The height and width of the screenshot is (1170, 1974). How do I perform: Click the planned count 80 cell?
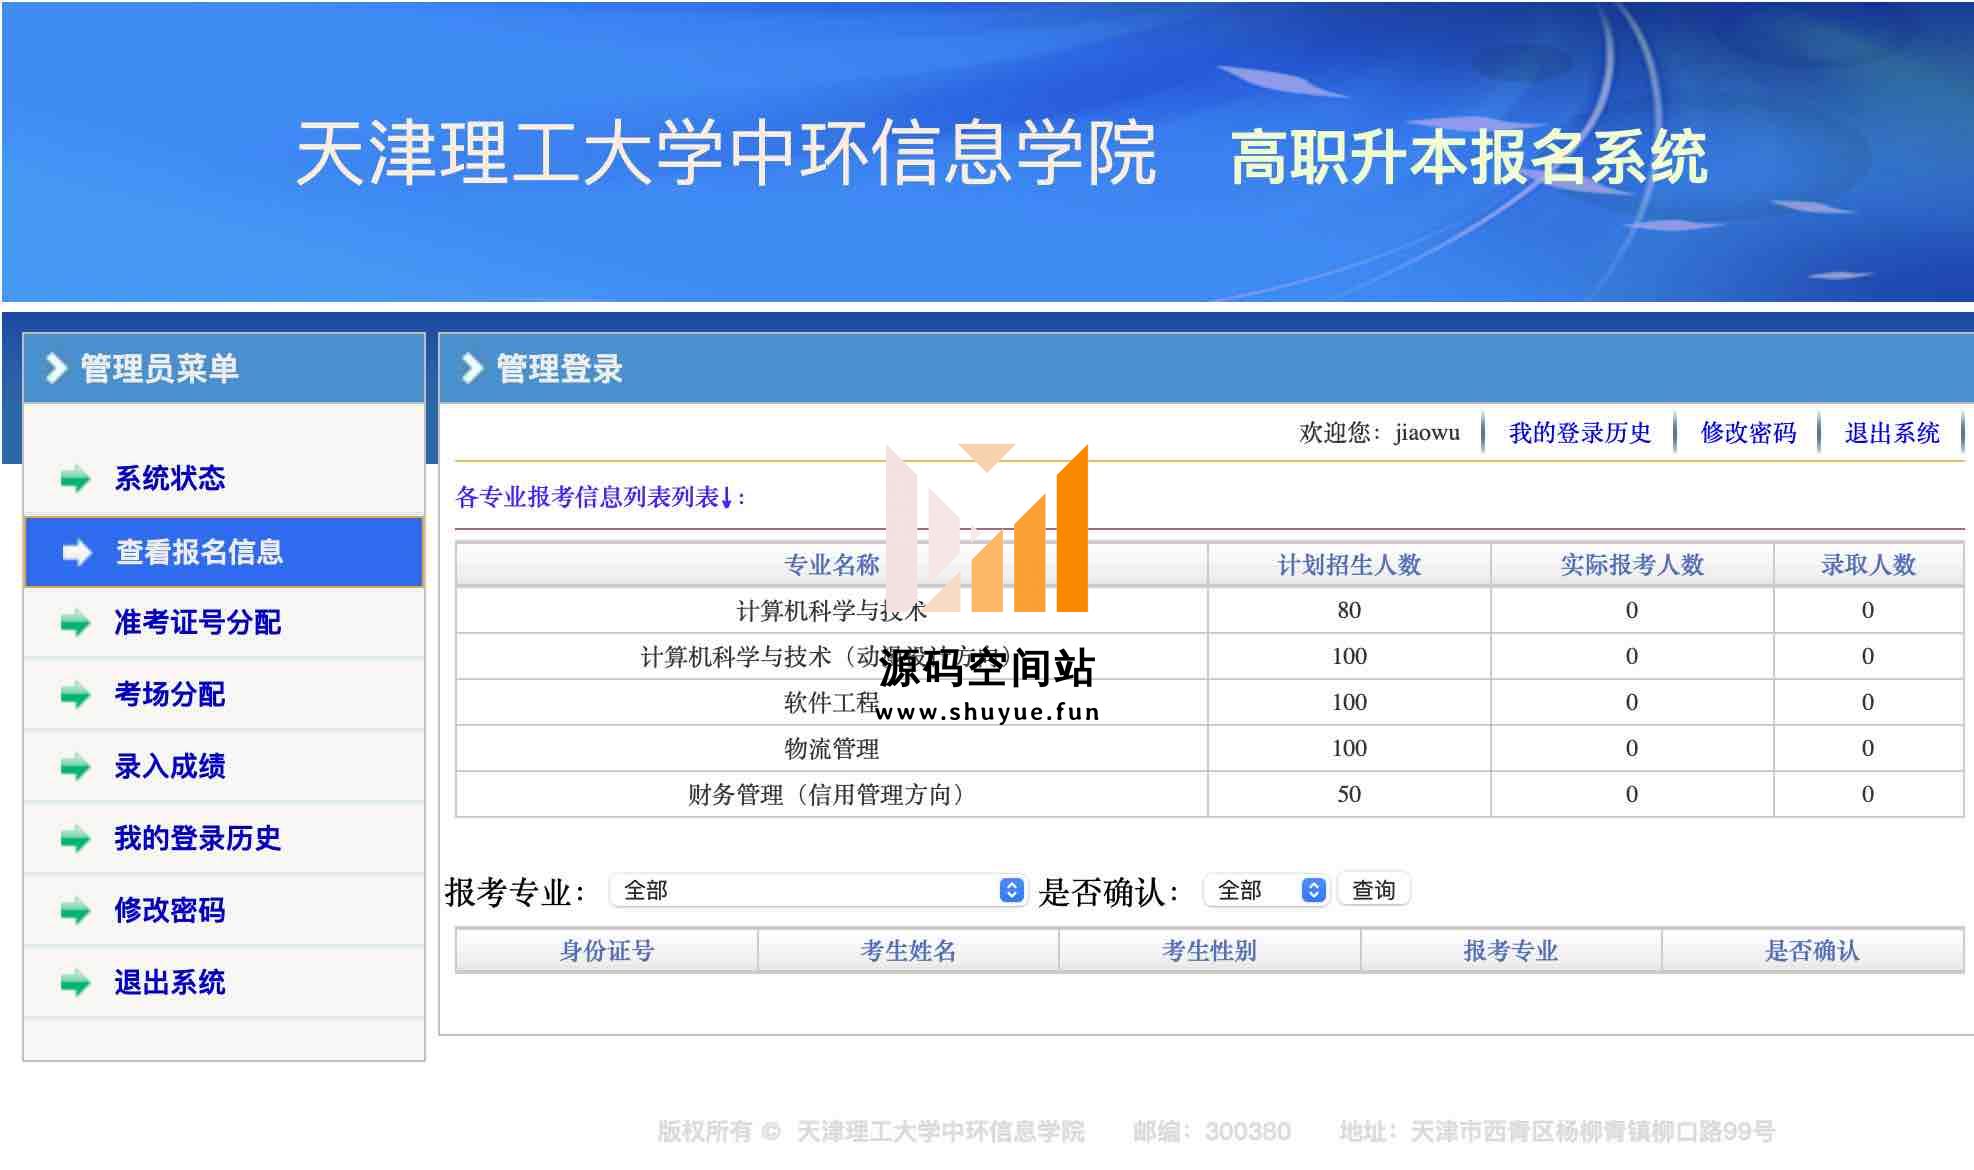pyautogui.click(x=1349, y=610)
